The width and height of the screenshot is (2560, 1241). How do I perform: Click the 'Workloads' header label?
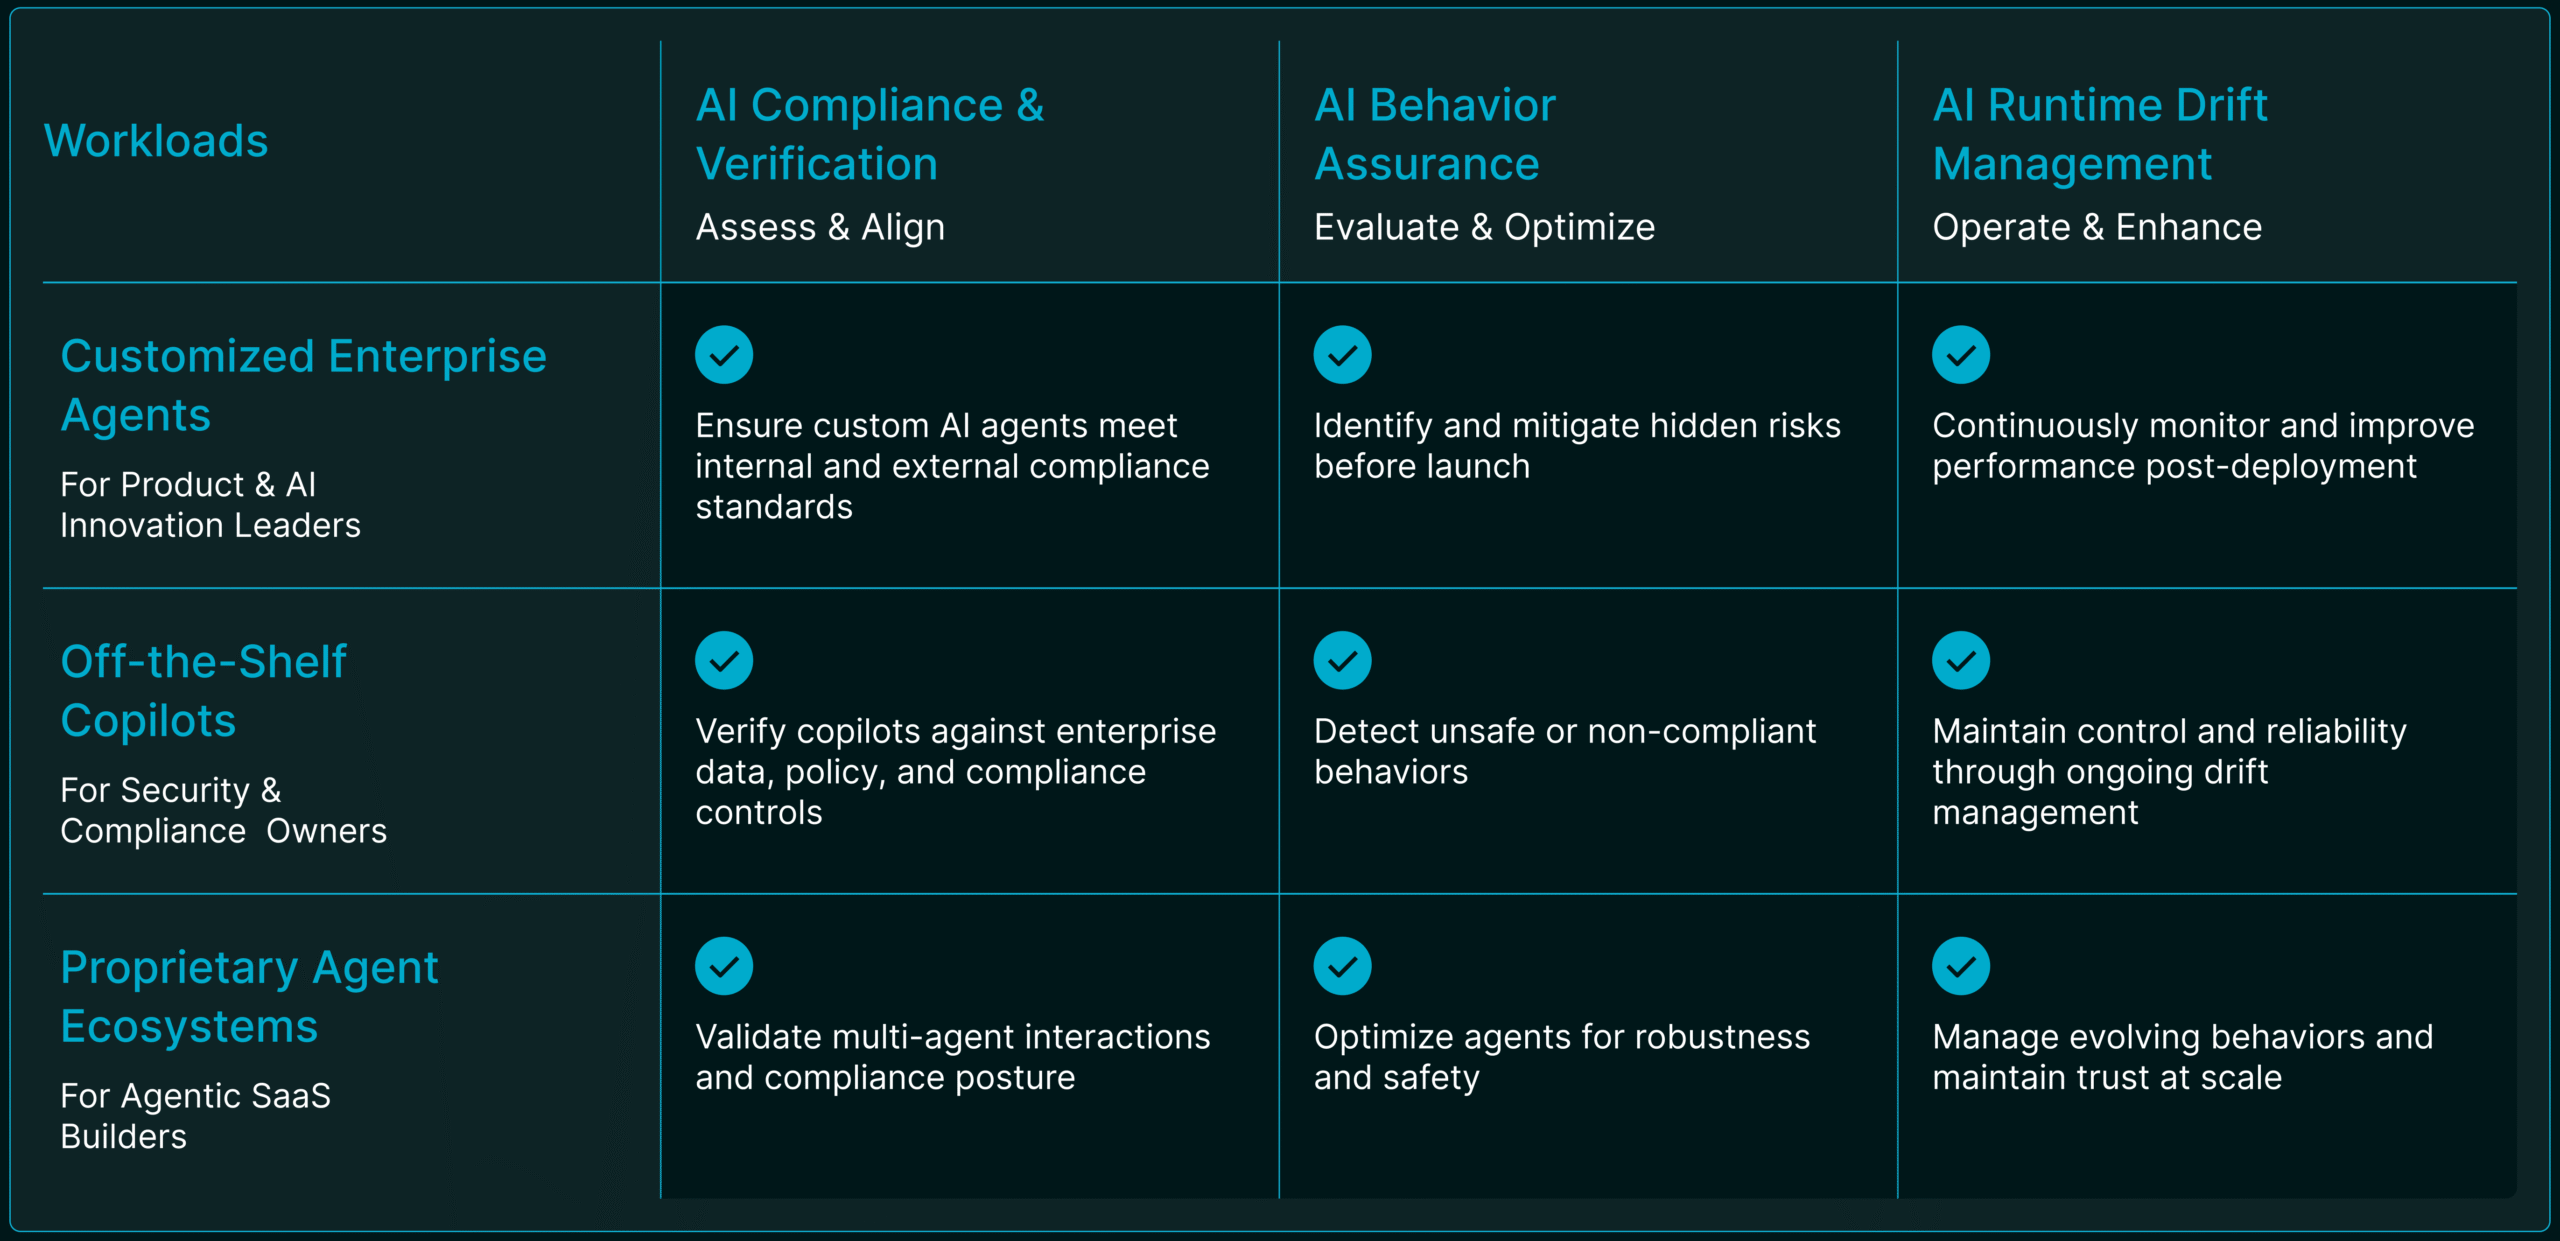click(156, 141)
